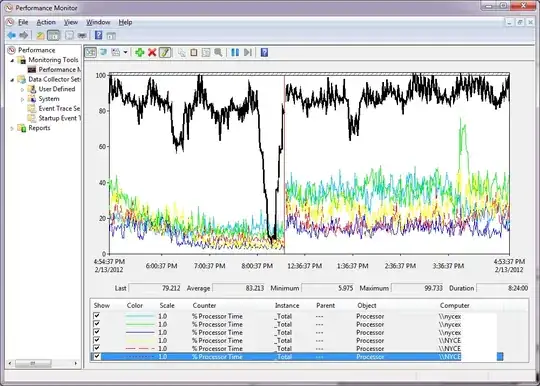Click the Paste Counter List clipboard icon
Screen dimensions: 540x386
click(194, 52)
